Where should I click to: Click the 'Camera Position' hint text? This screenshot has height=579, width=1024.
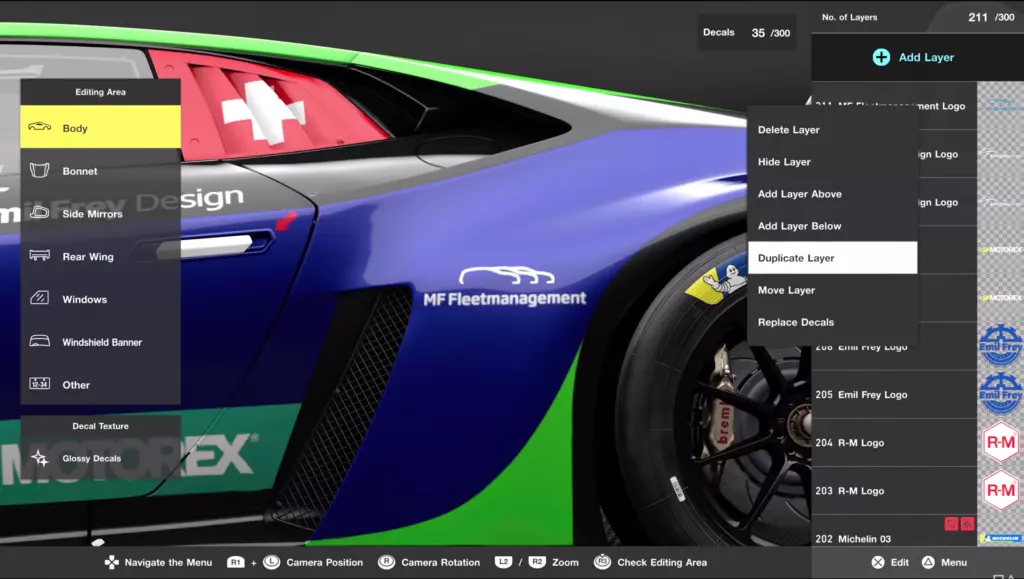(x=324, y=562)
